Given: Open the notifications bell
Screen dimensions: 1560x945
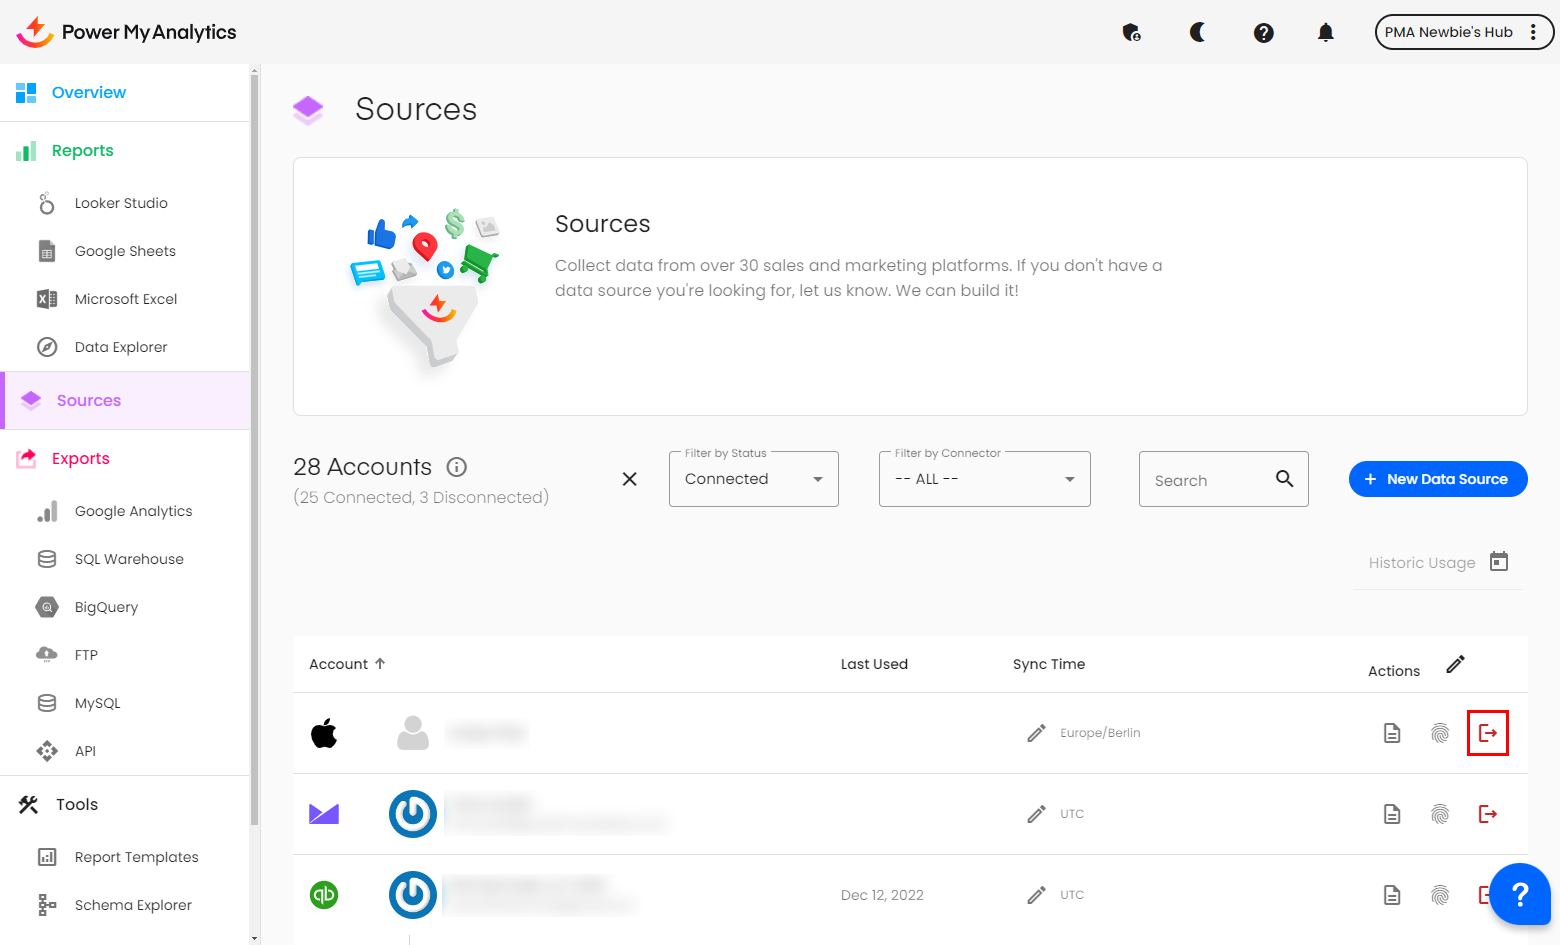Looking at the screenshot, I should click(x=1325, y=32).
